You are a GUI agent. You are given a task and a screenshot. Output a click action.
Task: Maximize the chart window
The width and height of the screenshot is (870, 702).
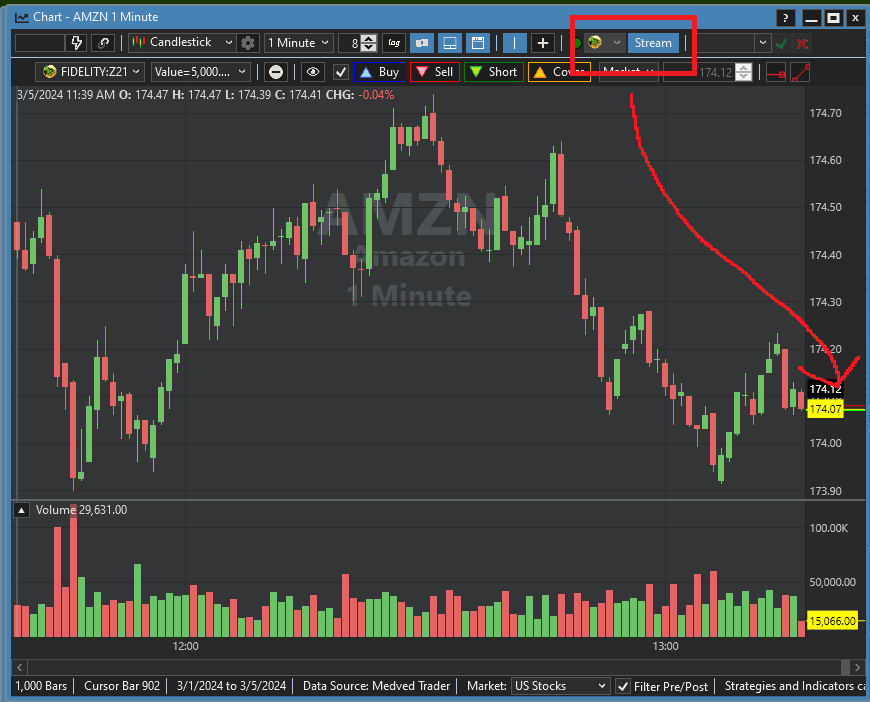tap(833, 18)
